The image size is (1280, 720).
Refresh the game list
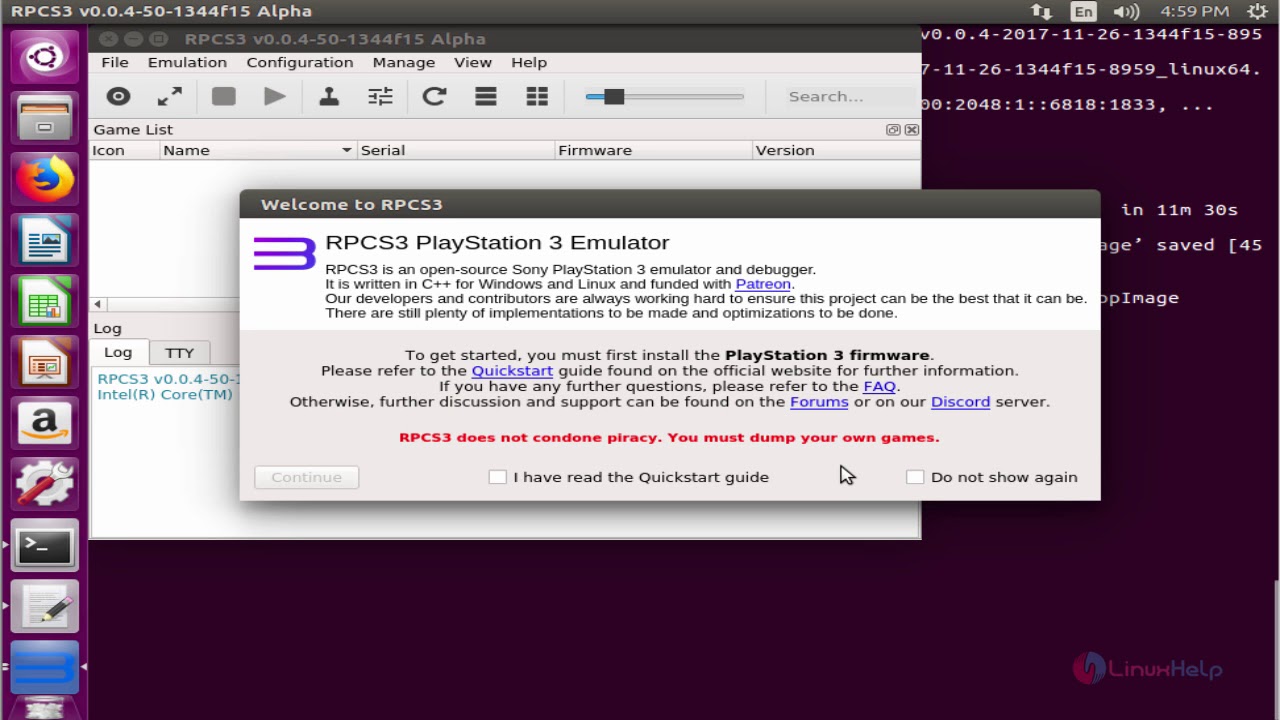tap(434, 96)
